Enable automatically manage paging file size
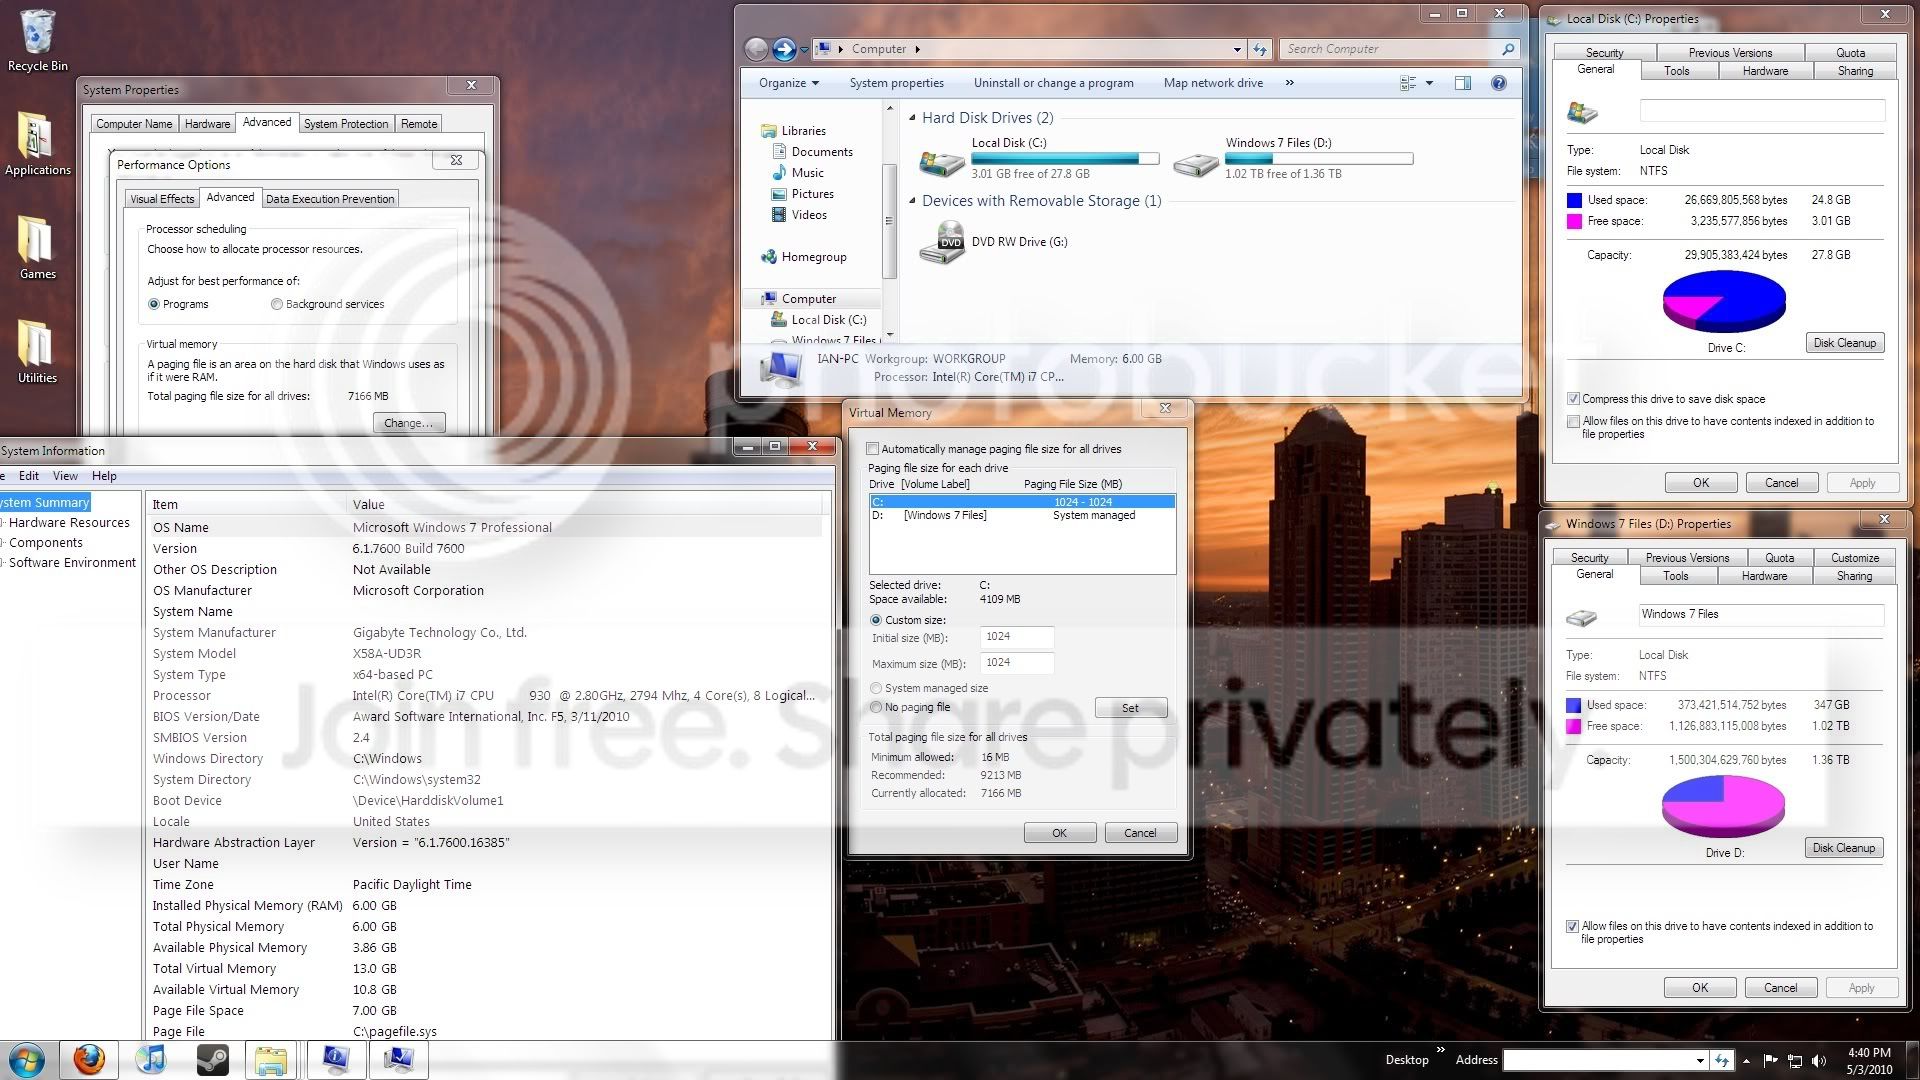The height and width of the screenshot is (1080, 1920). click(873, 449)
